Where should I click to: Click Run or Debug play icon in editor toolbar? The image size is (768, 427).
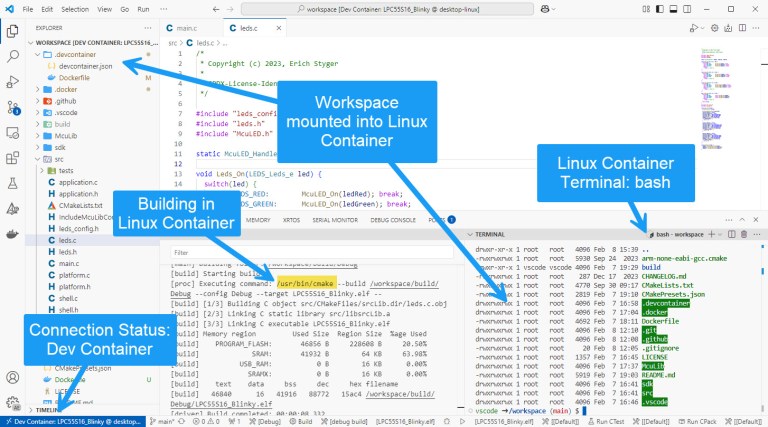[x=694, y=28]
